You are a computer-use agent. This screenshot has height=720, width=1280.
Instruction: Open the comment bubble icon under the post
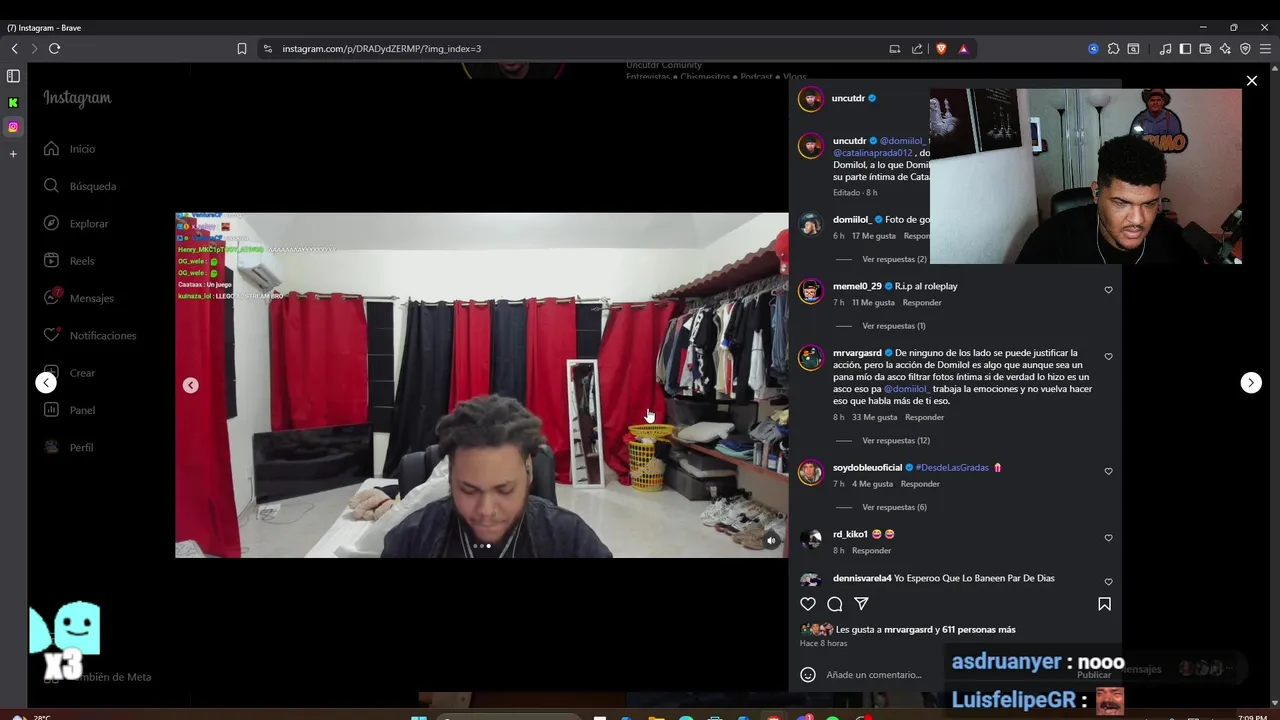(x=835, y=604)
